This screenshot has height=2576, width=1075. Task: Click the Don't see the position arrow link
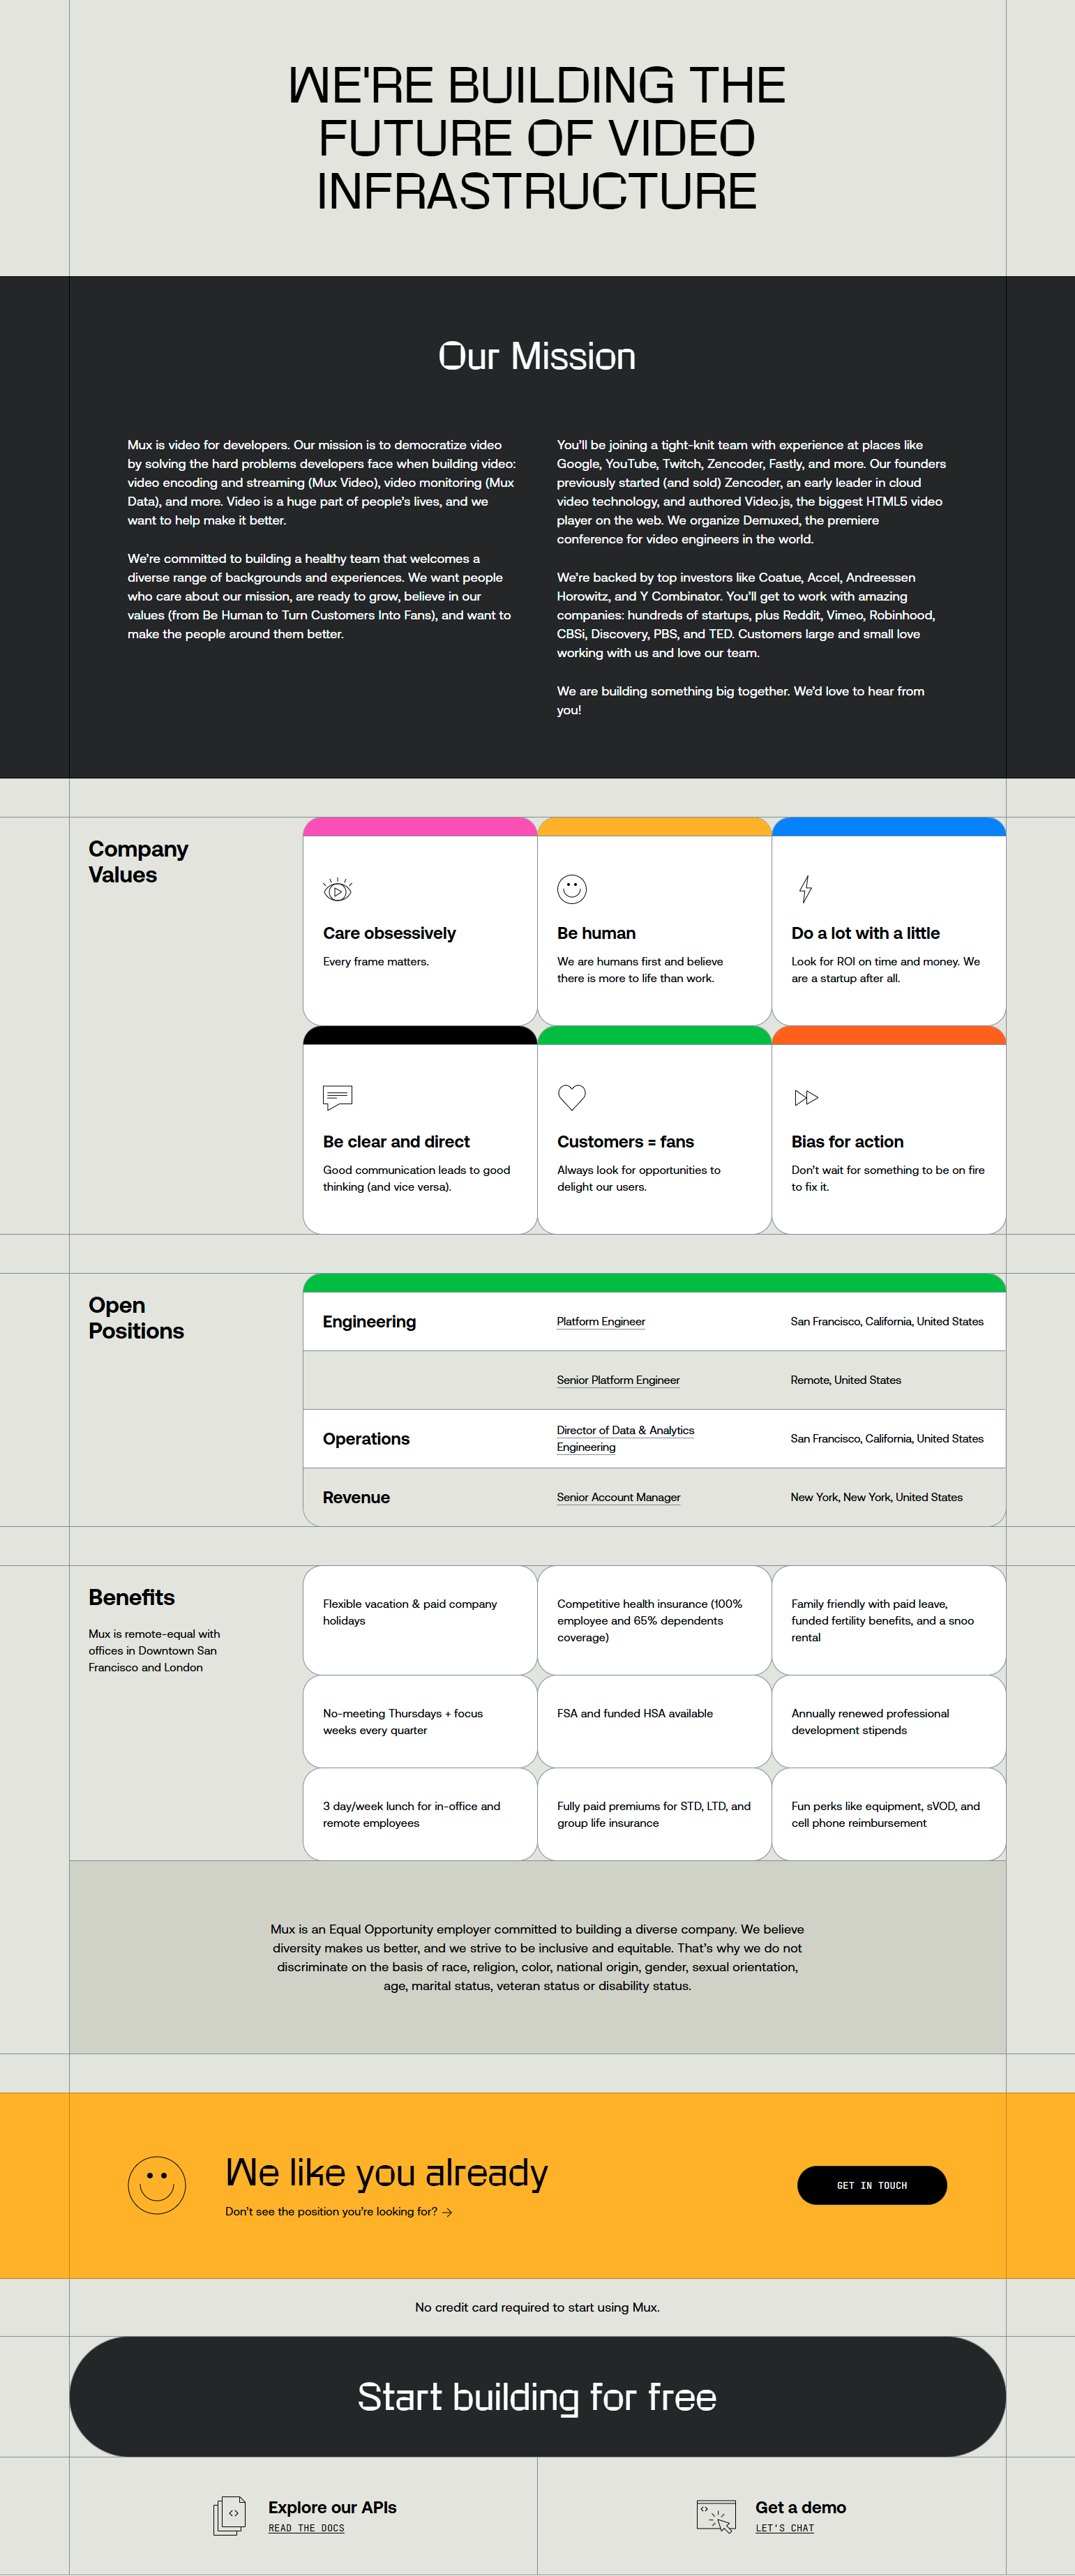click(339, 2211)
